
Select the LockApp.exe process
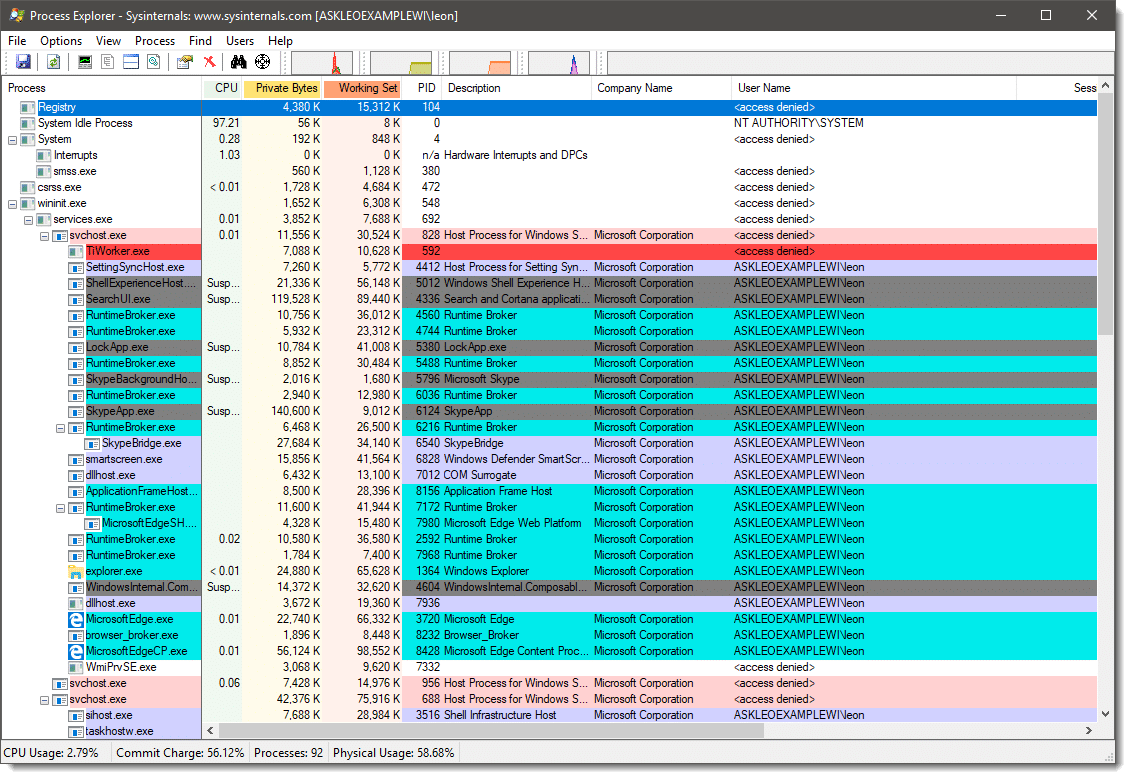click(x=117, y=348)
